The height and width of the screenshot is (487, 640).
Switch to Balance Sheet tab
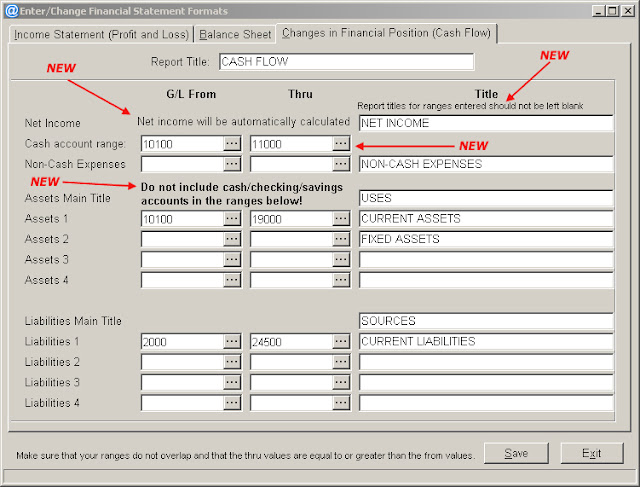coord(235,34)
